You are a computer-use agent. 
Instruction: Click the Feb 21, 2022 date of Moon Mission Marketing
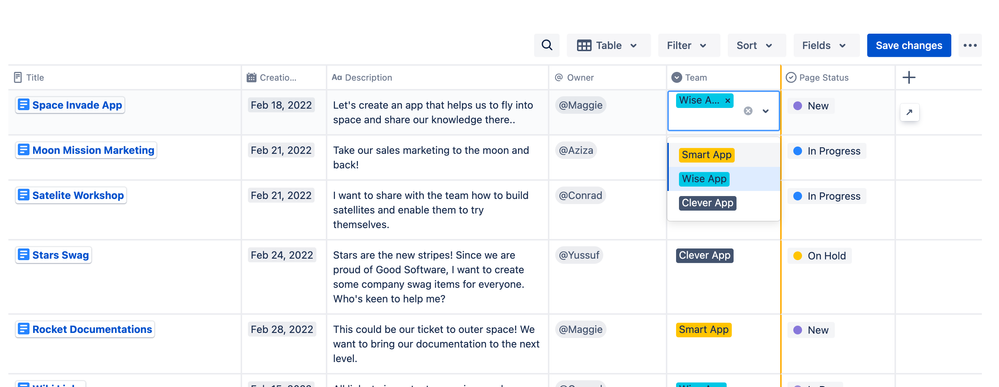click(282, 150)
